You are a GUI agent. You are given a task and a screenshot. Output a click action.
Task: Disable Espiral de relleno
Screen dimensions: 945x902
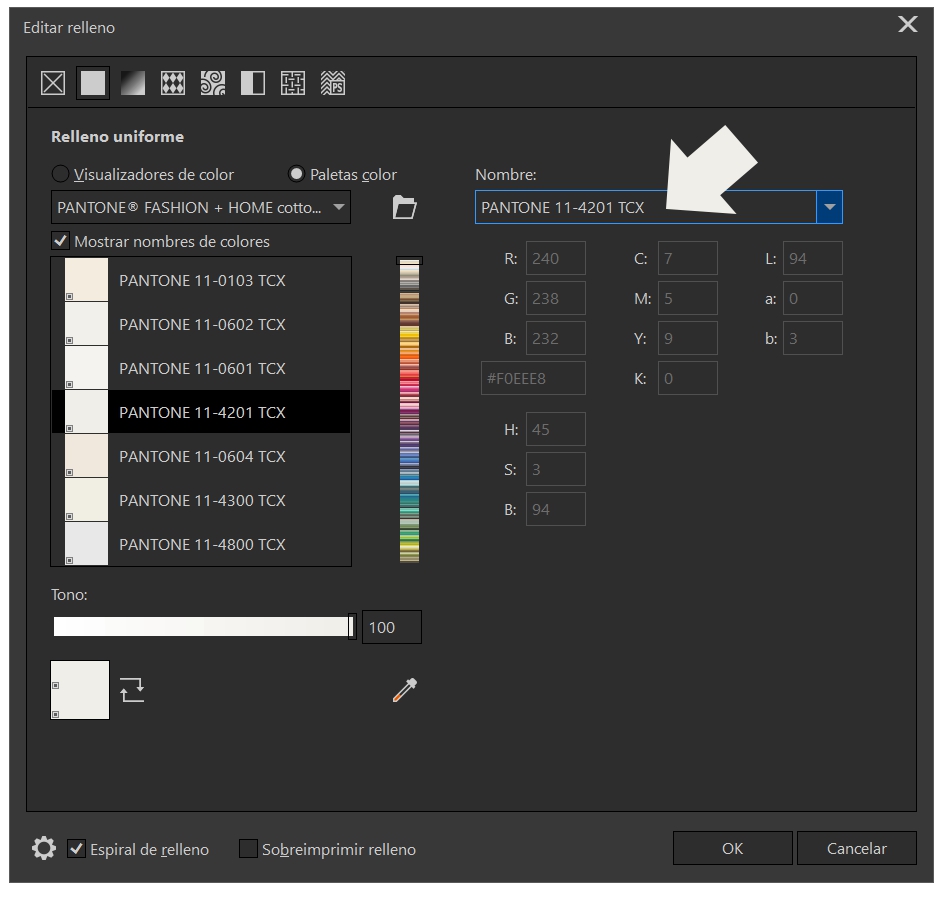(76, 849)
